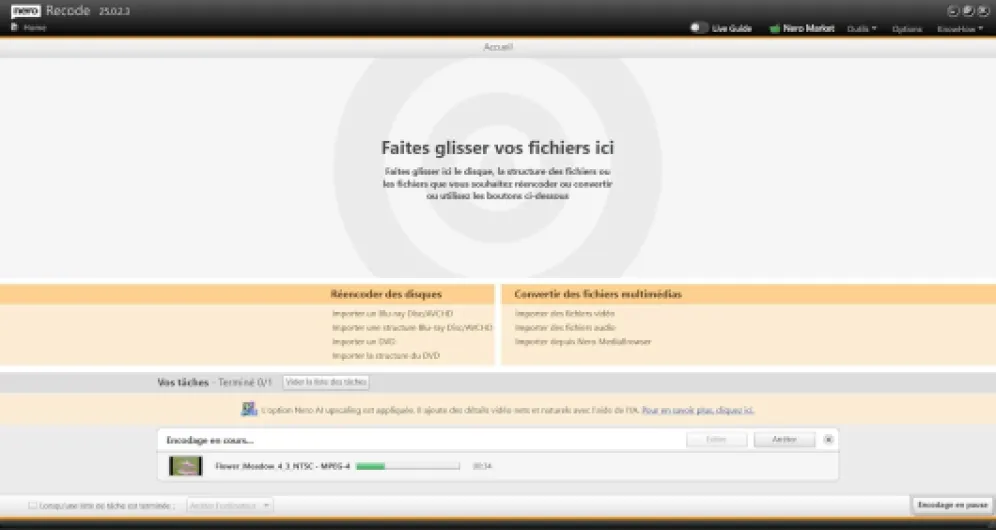This screenshot has width=996, height=530.
Task: Open the Outils dropdown menu
Action: click(861, 29)
